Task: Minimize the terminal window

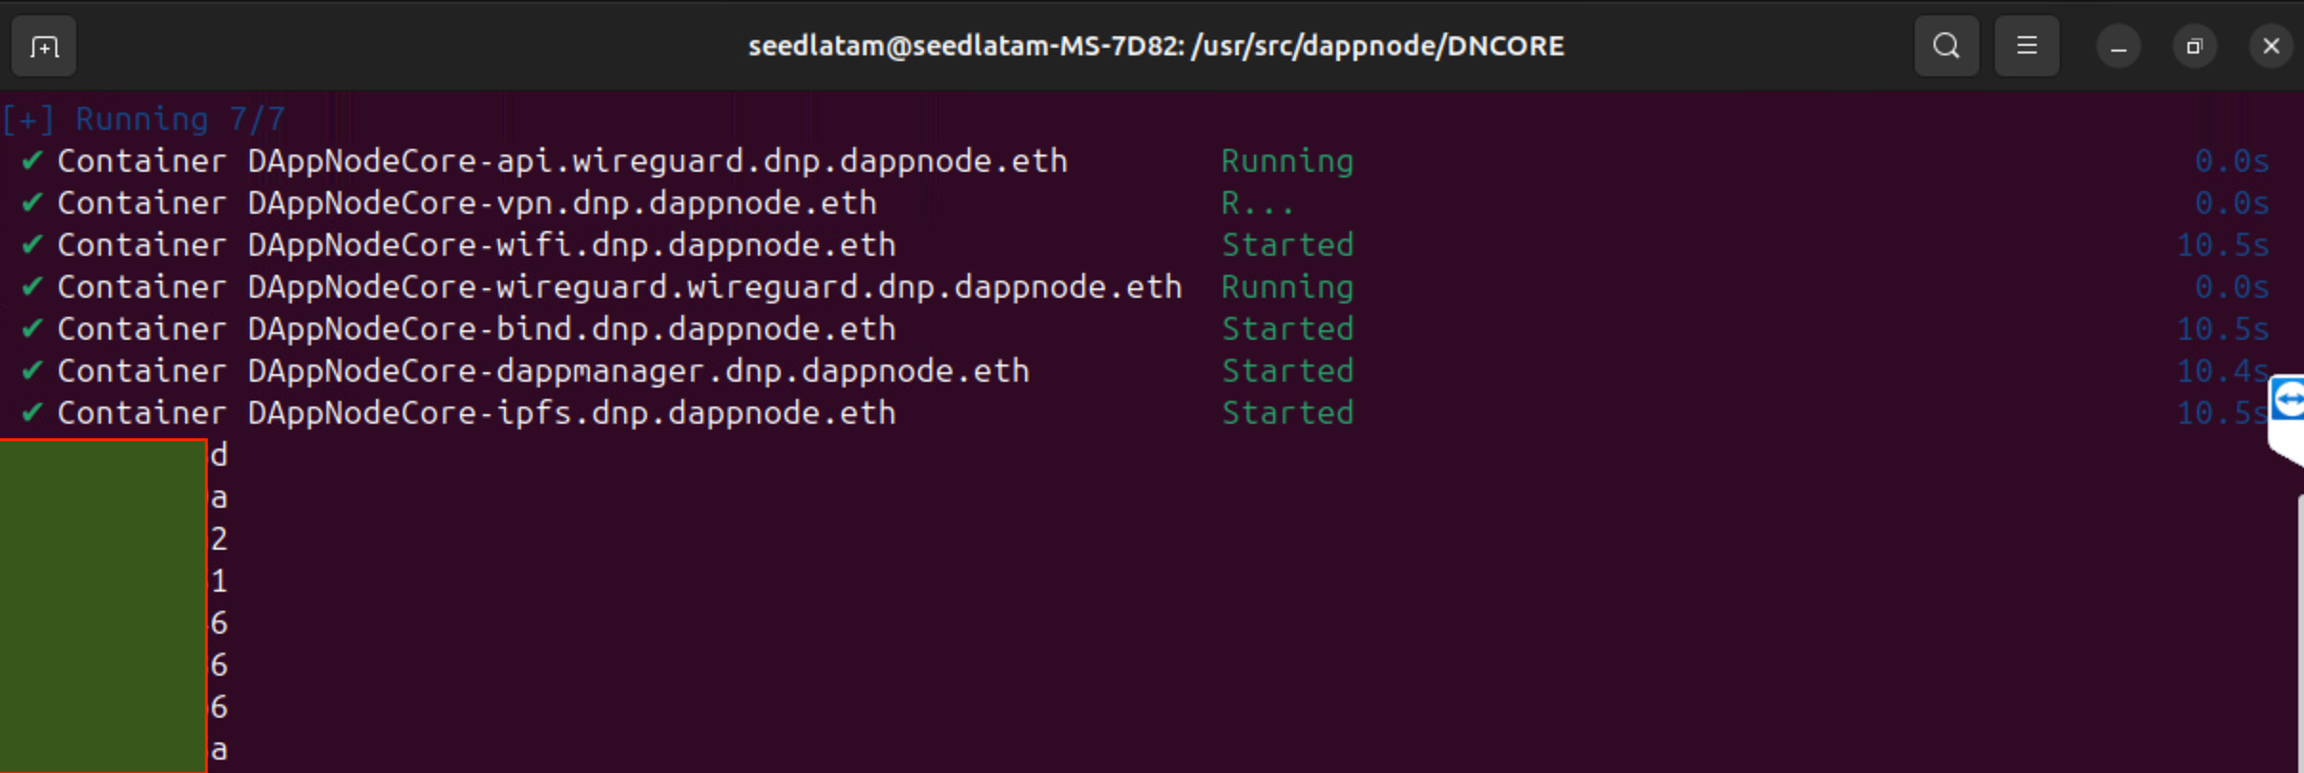Action: [x=2118, y=47]
